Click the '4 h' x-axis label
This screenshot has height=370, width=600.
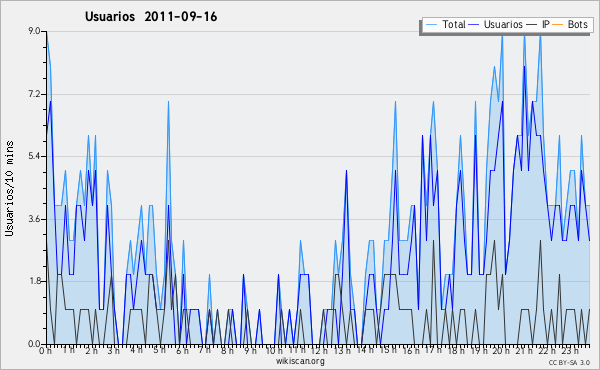click(x=136, y=350)
